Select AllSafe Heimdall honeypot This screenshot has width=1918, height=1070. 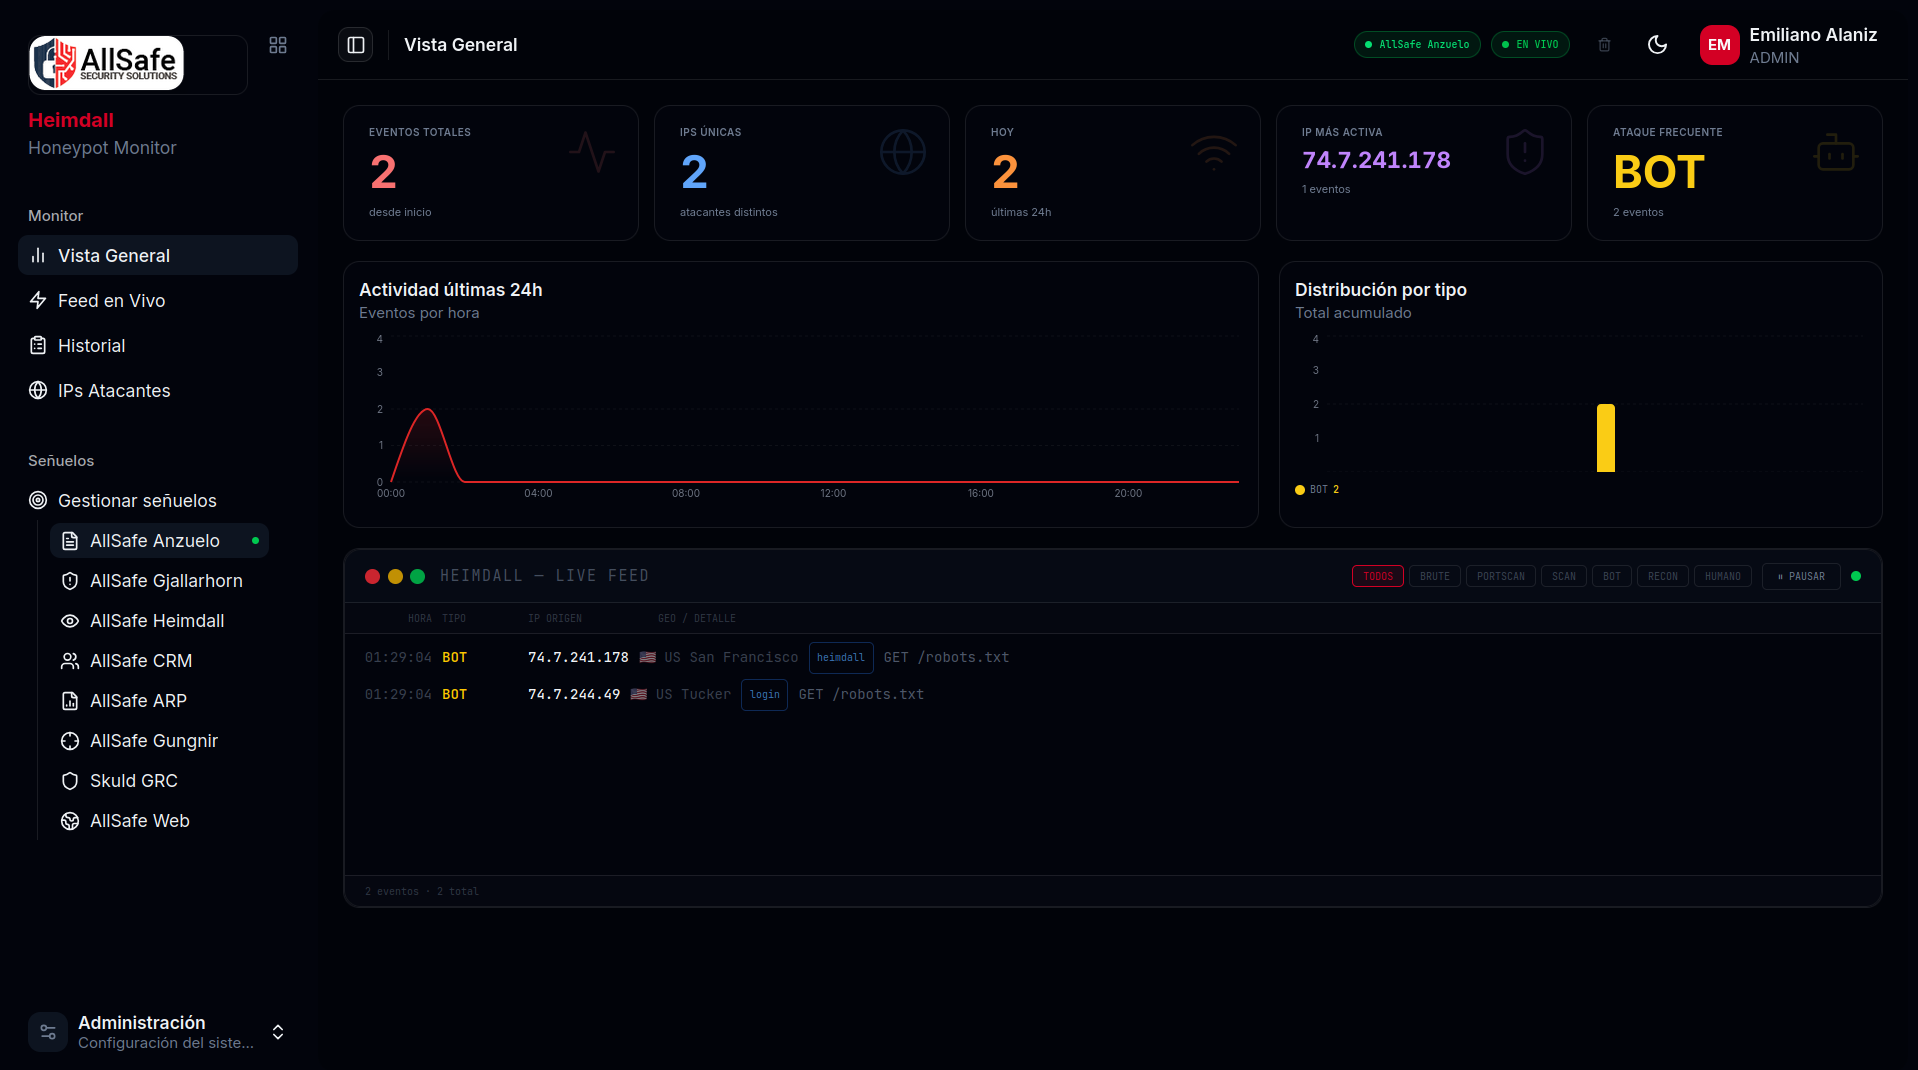coord(160,621)
